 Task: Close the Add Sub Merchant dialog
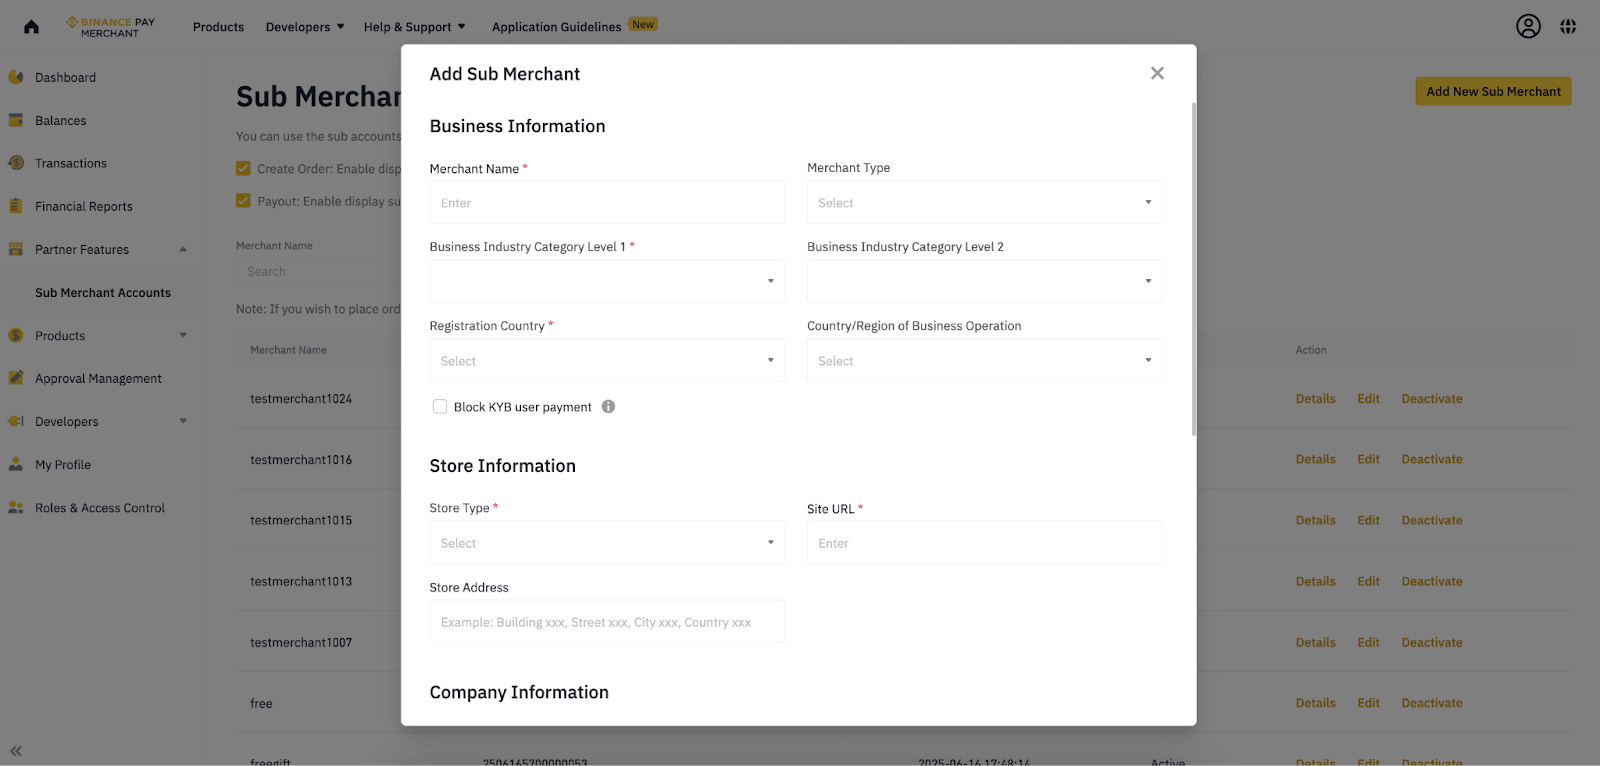pos(1157,73)
